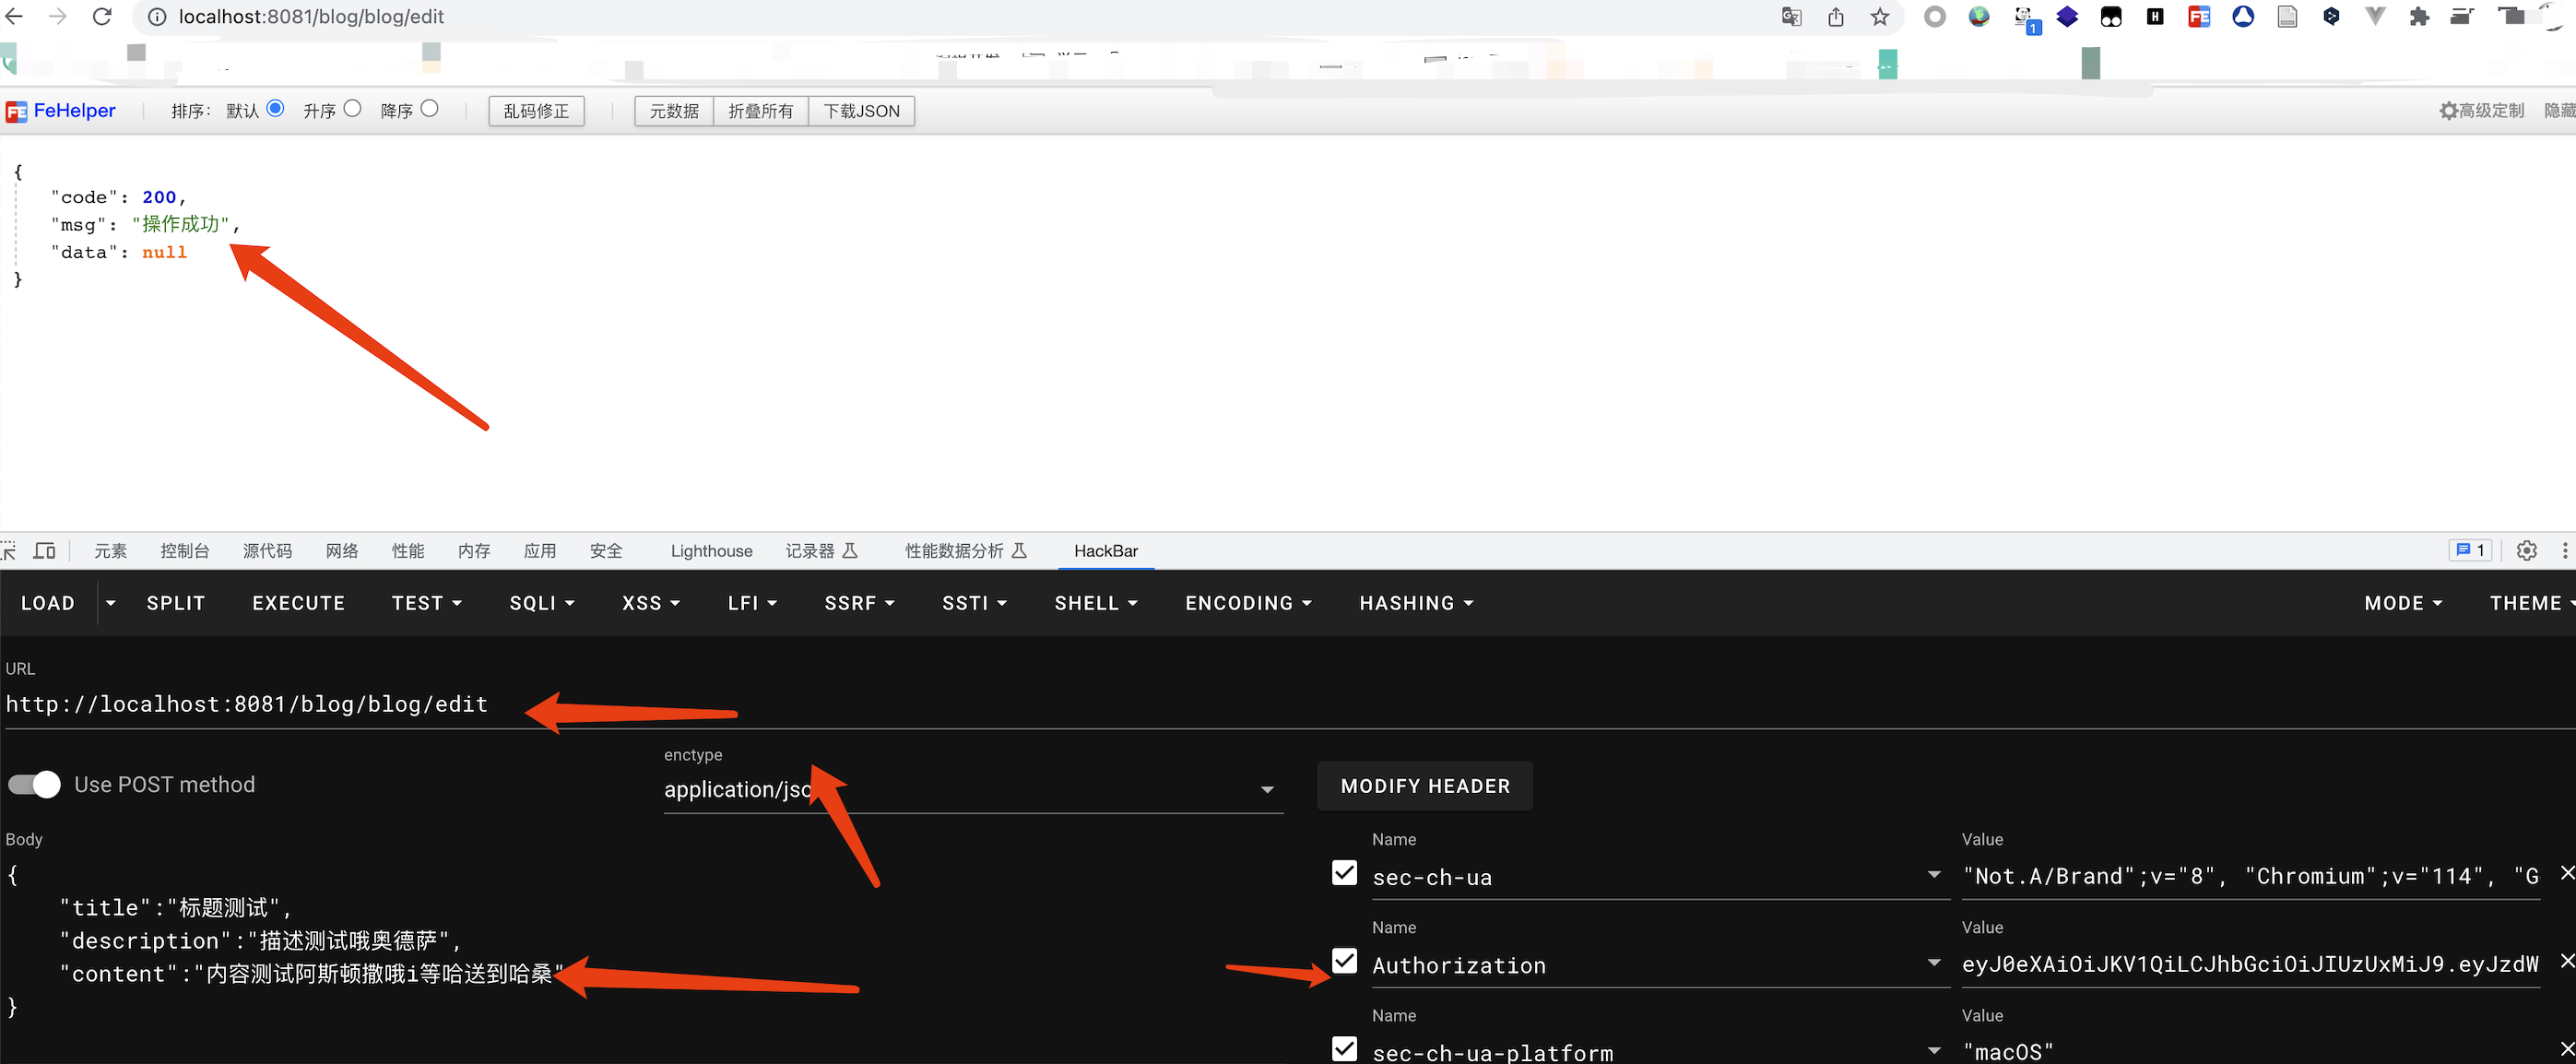The width and height of the screenshot is (2576, 1064).
Task: Toggle the Use POST method switch
Action: [35, 785]
